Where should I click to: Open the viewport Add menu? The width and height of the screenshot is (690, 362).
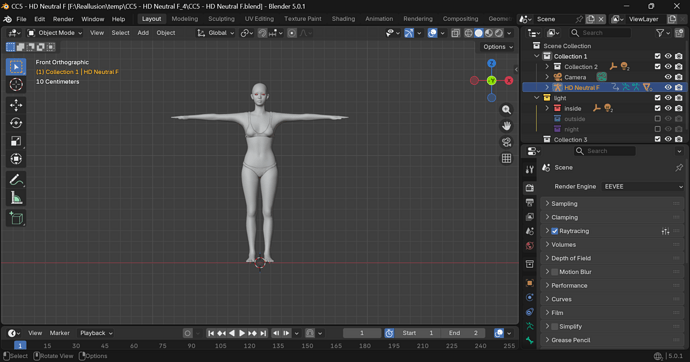pyautogui.click(x=143, y=33)
